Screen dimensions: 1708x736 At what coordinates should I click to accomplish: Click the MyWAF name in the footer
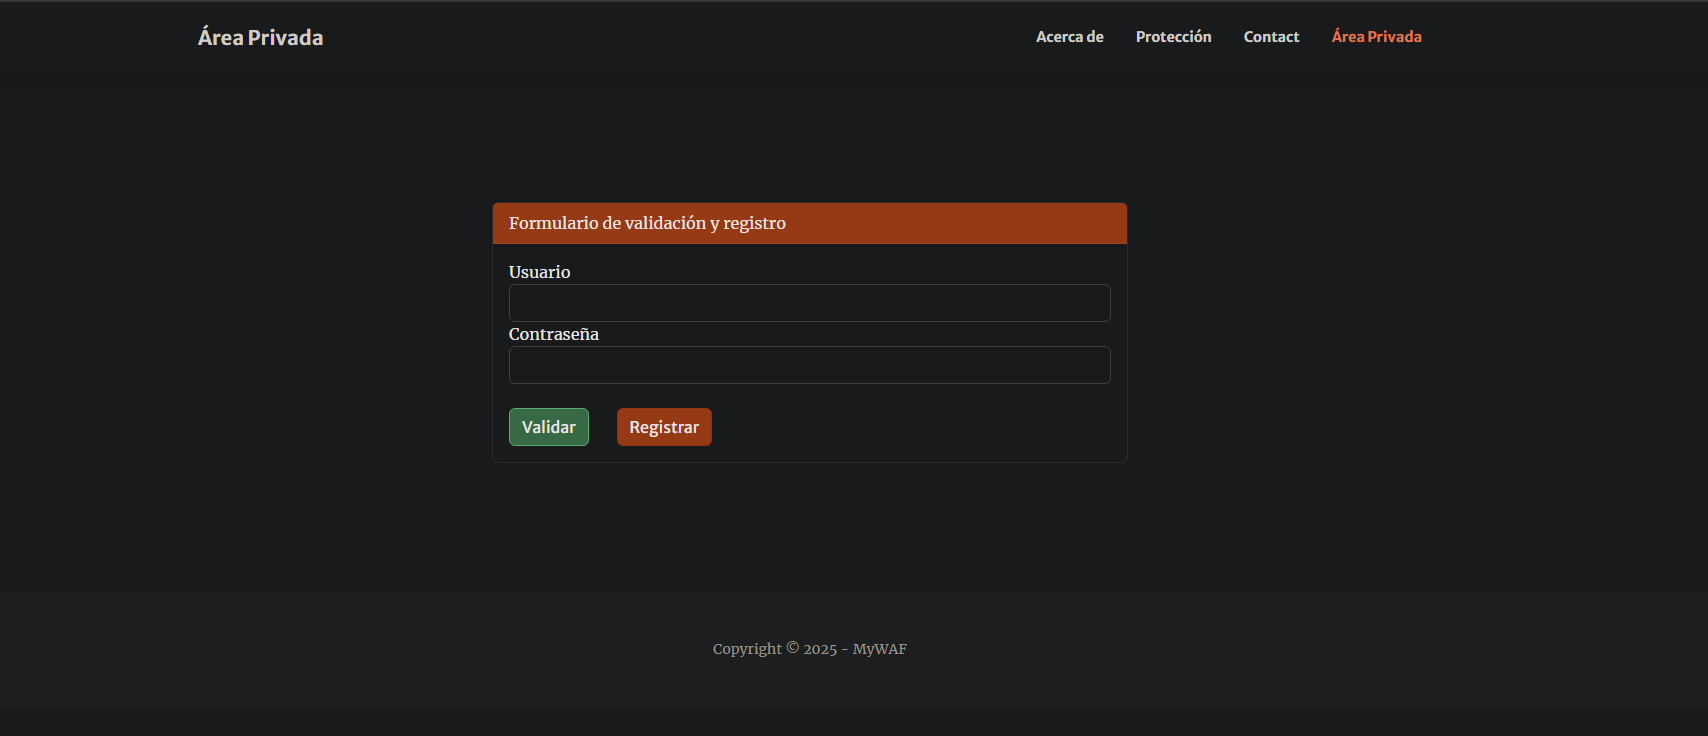[x=879, y=649]
